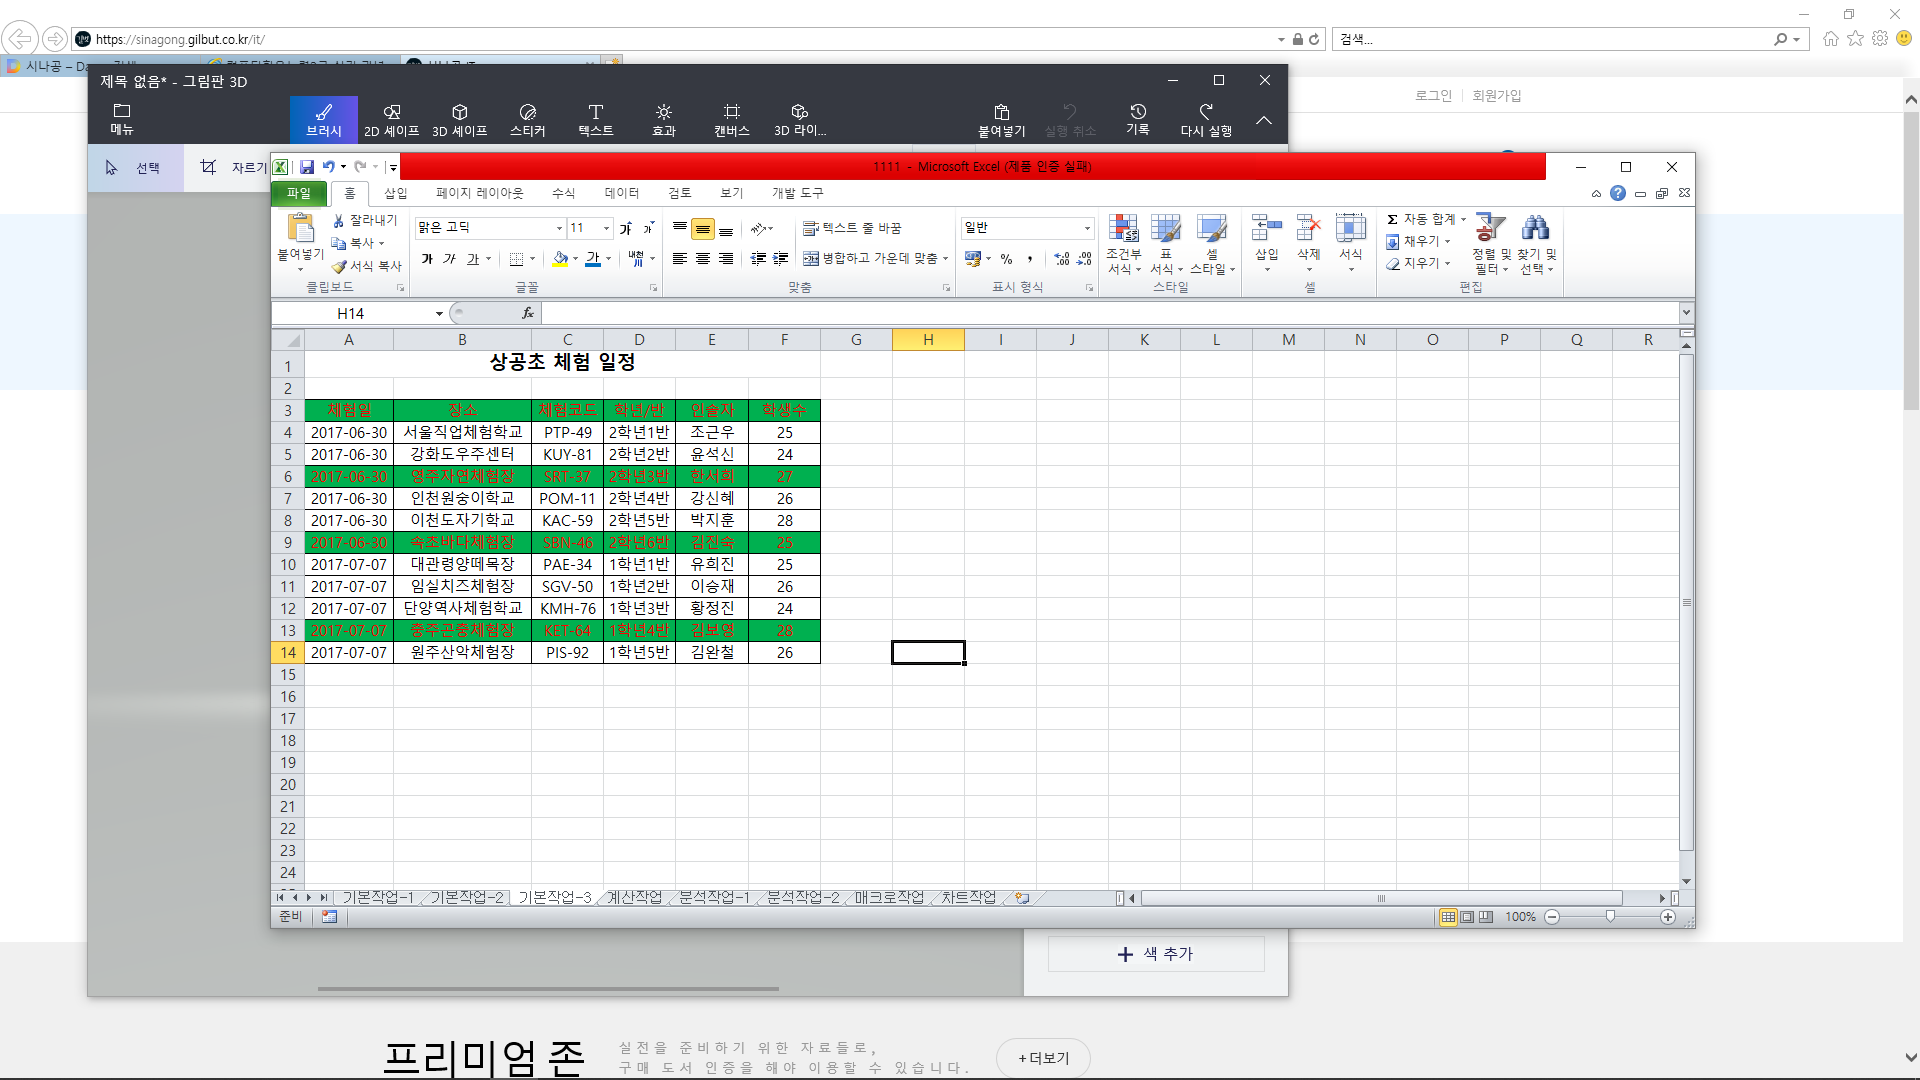Click the formula bar input field
The image size is (1920, 1080).
(1100, 314)
